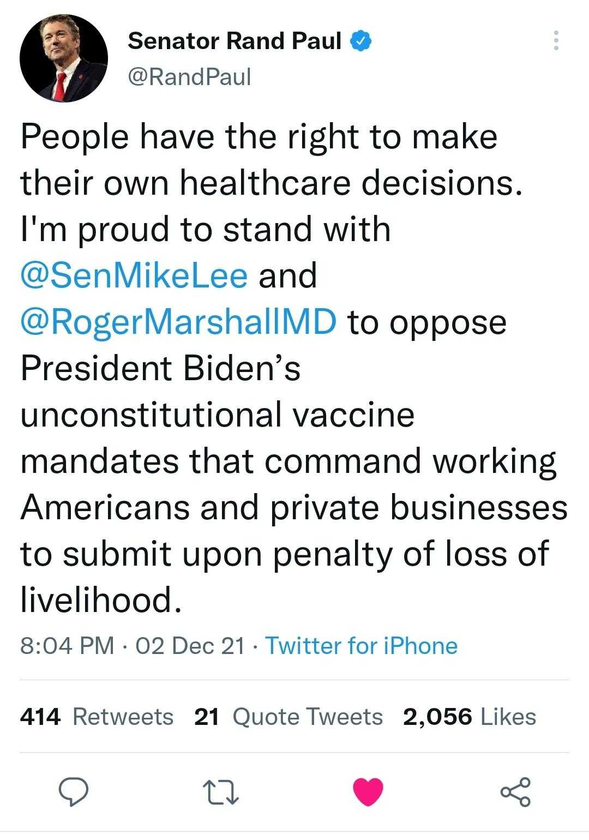View the 414 Retweets list
The height and width of the screenshot is (840, 589).
tap(97, 717)
